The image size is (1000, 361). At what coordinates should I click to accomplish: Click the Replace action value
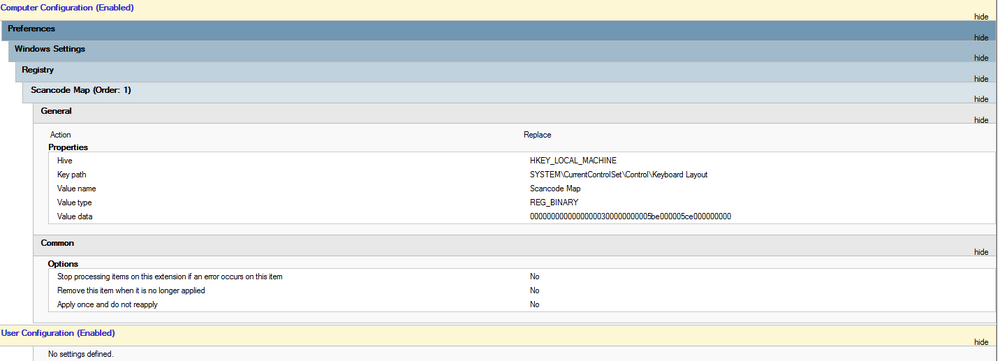538,135
